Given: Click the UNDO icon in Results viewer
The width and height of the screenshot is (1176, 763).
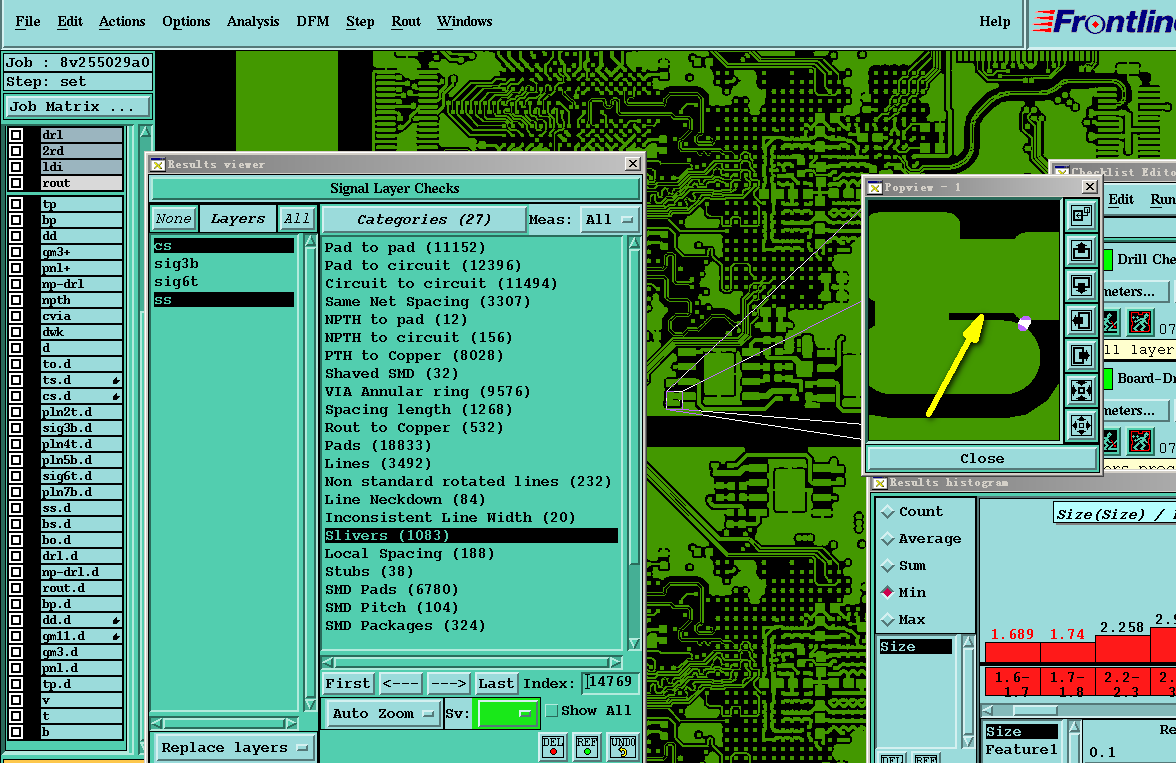Looking at the screenshot, I should [x=622, y=746].
